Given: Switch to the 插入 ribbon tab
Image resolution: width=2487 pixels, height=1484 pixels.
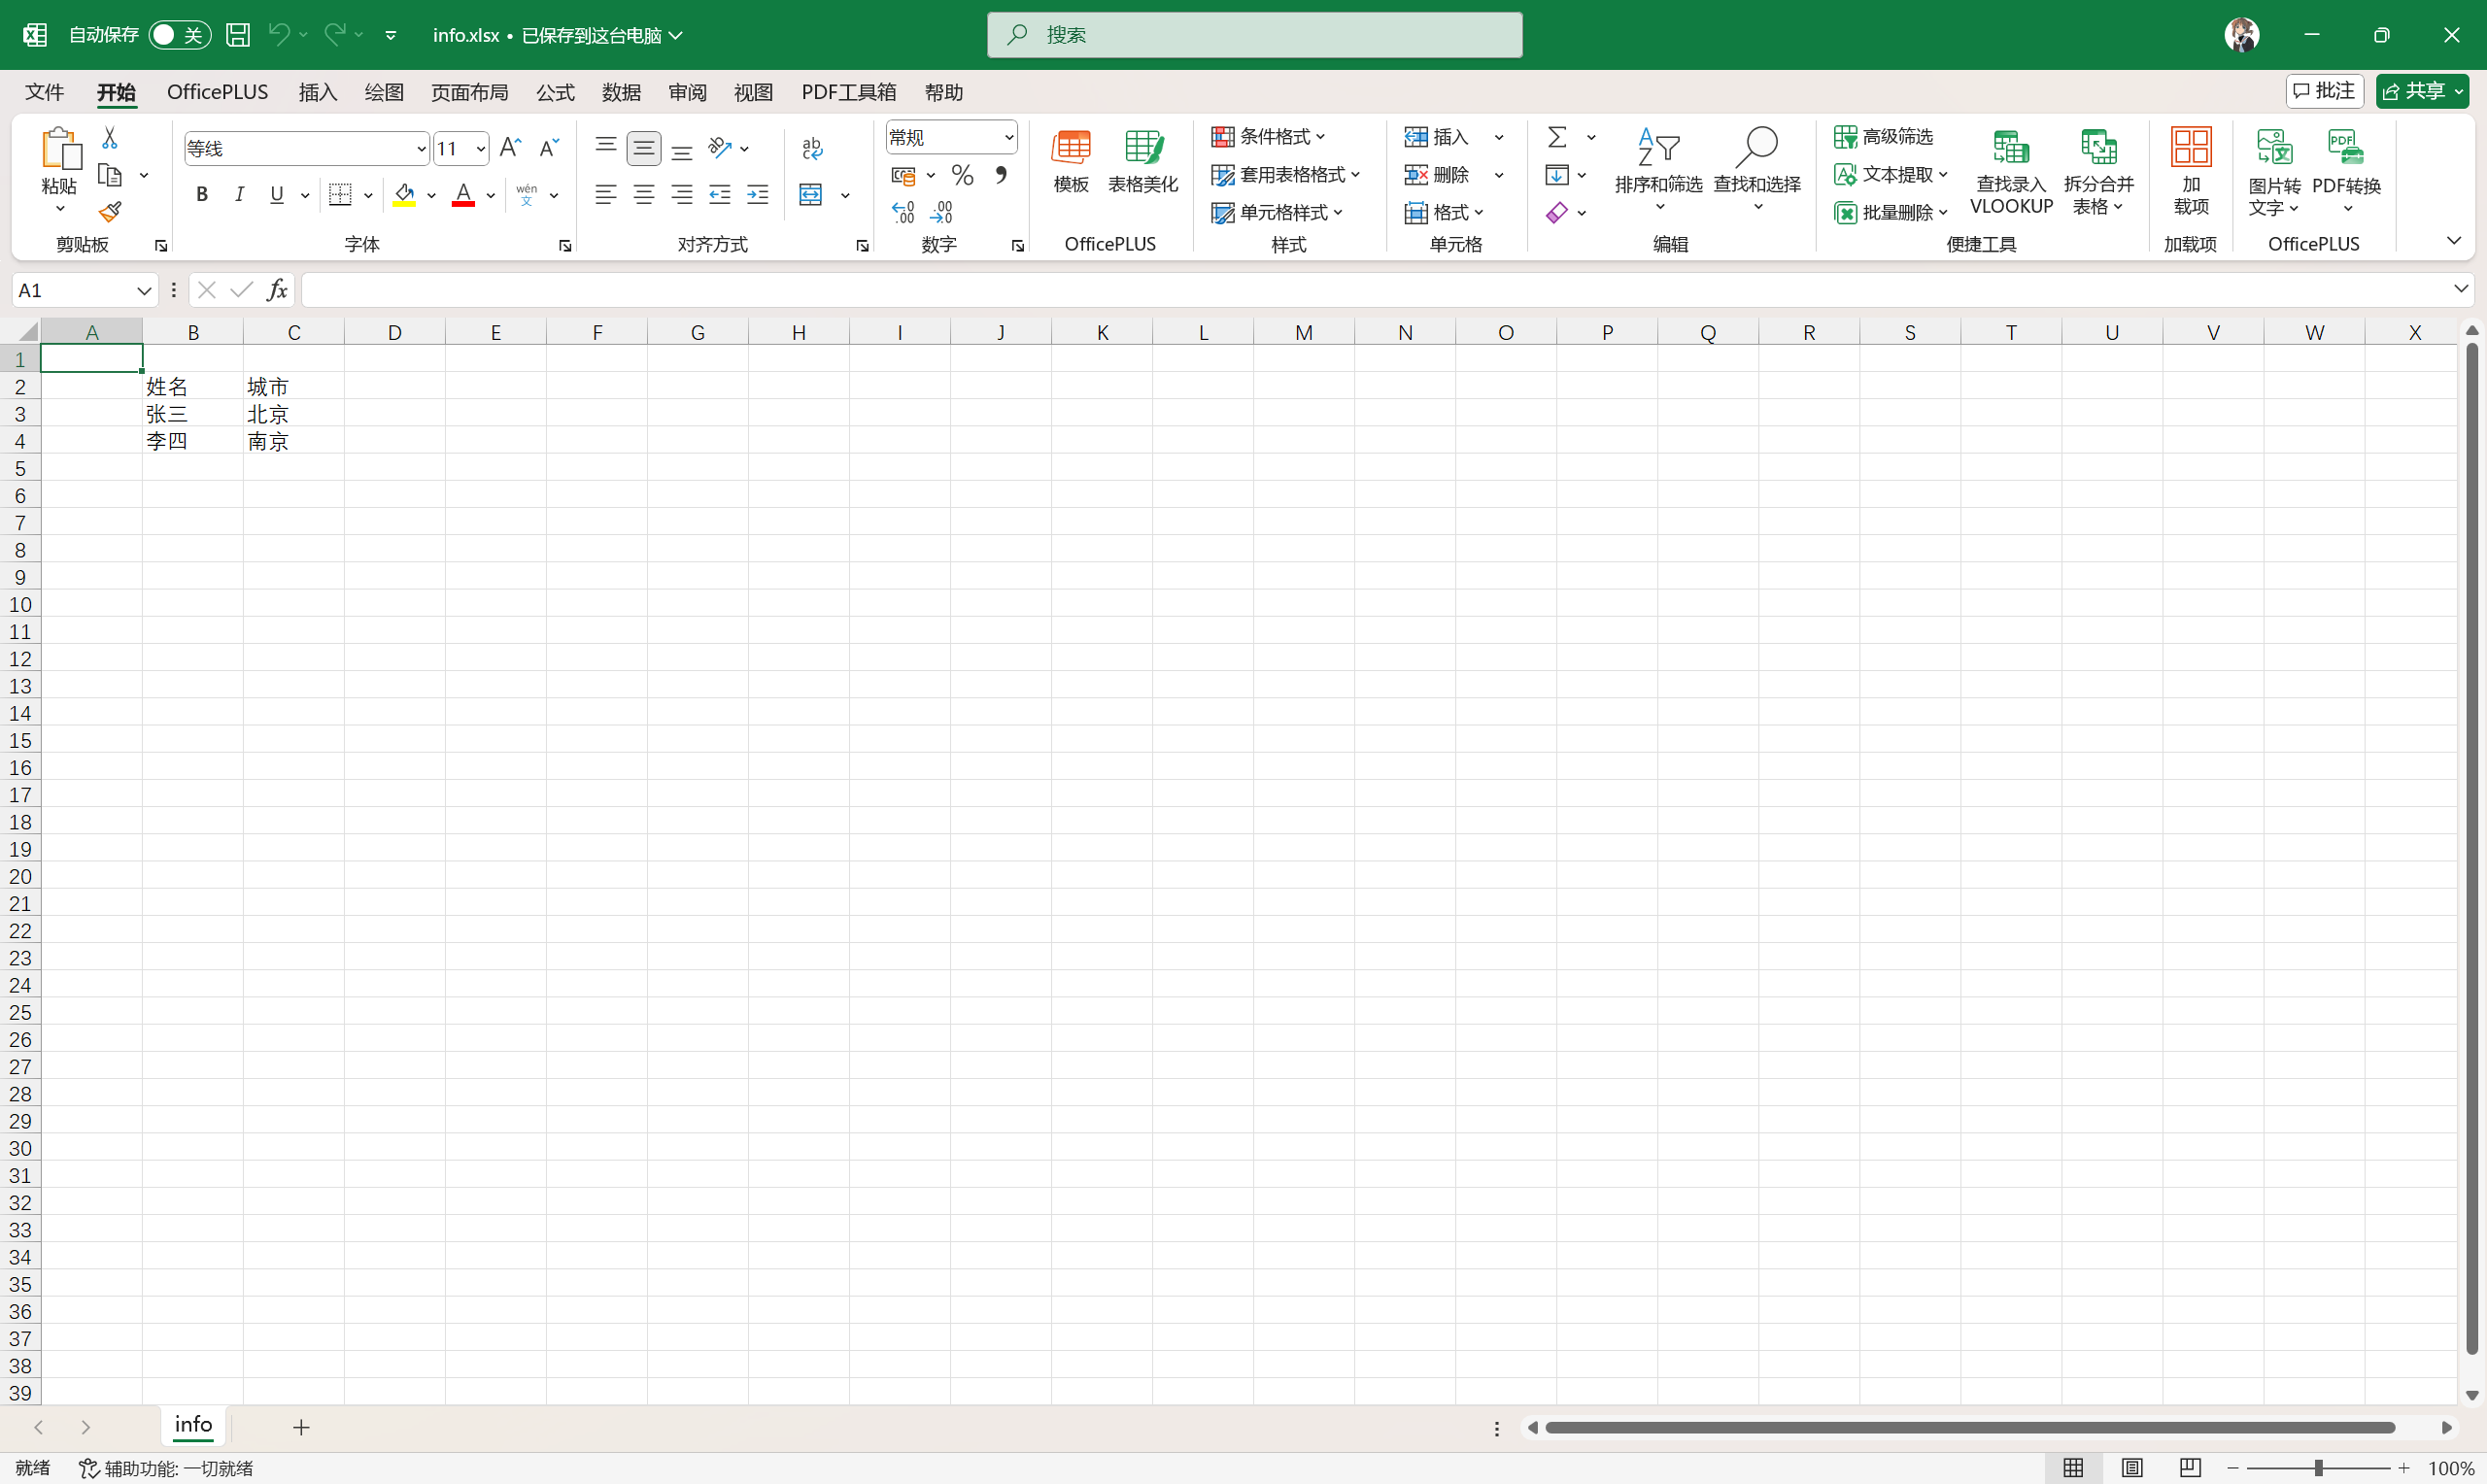Looking at the screenshot, I should click(318, 92).
